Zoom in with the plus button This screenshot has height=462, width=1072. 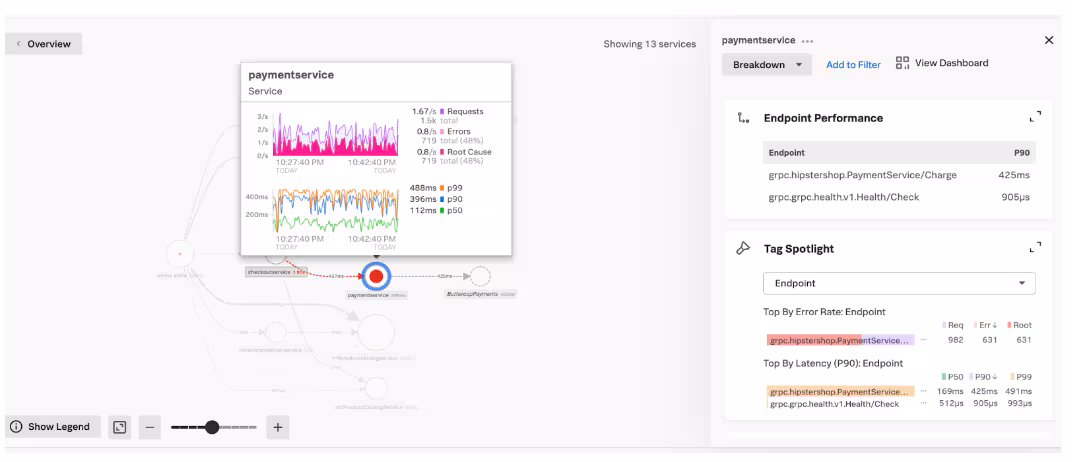(x=278, y=427)
